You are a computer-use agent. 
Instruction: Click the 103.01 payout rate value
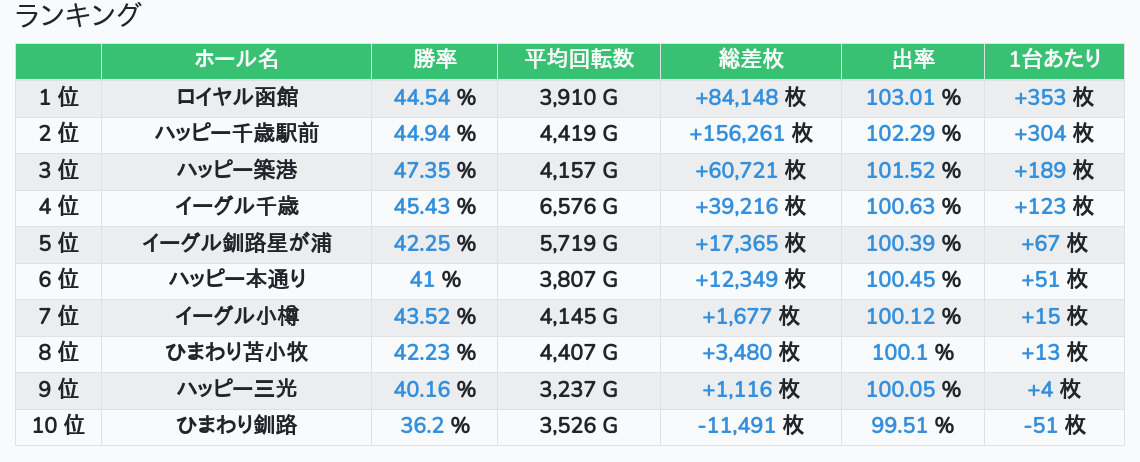(899, 97)
